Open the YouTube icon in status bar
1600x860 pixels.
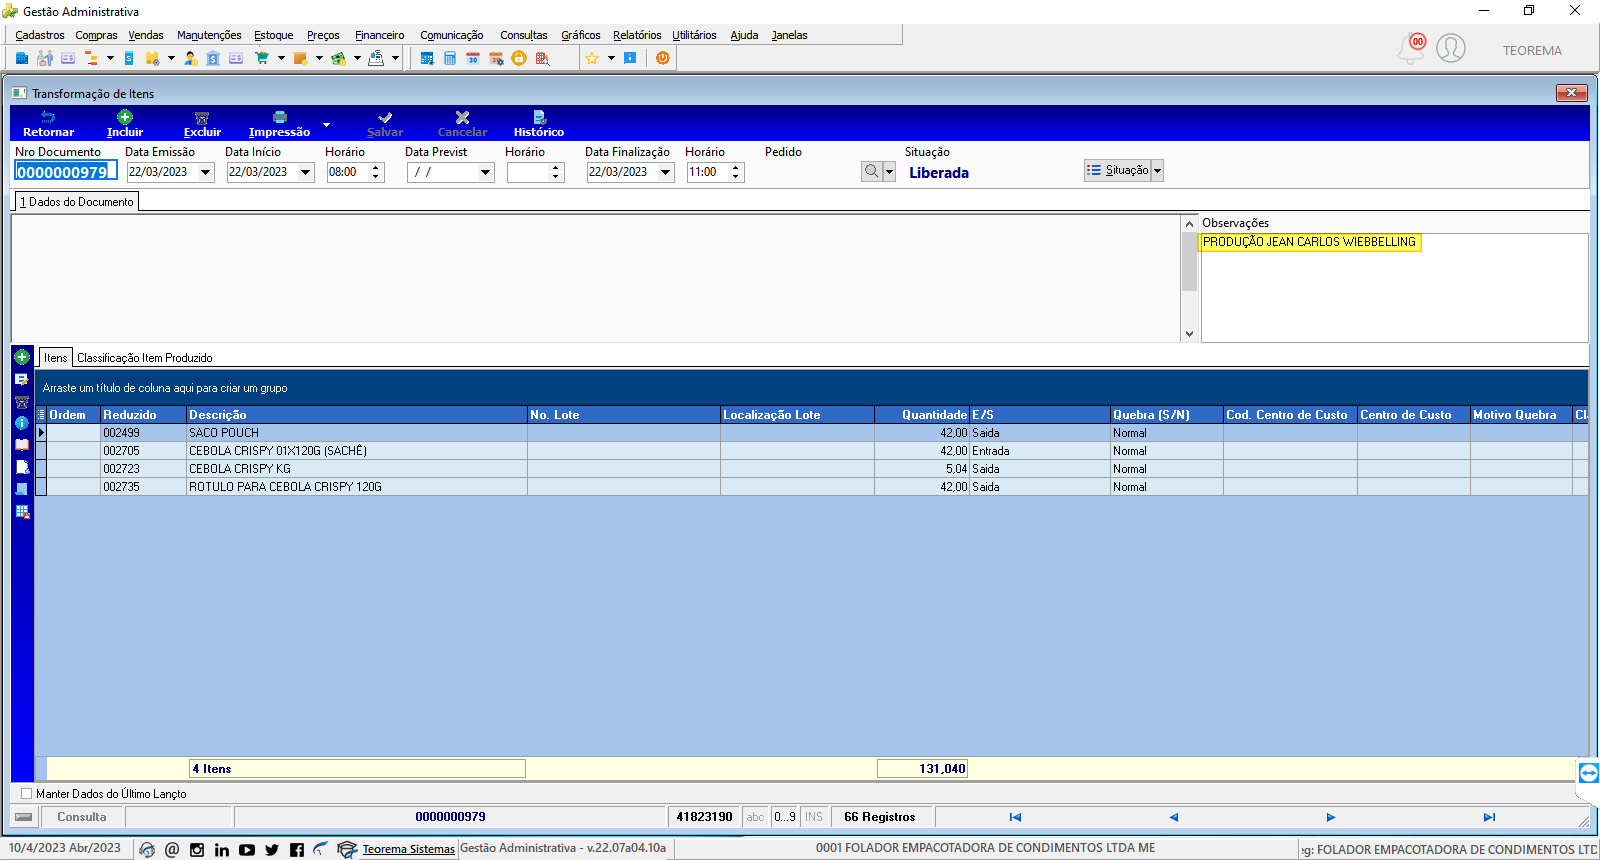coord(247,850)
